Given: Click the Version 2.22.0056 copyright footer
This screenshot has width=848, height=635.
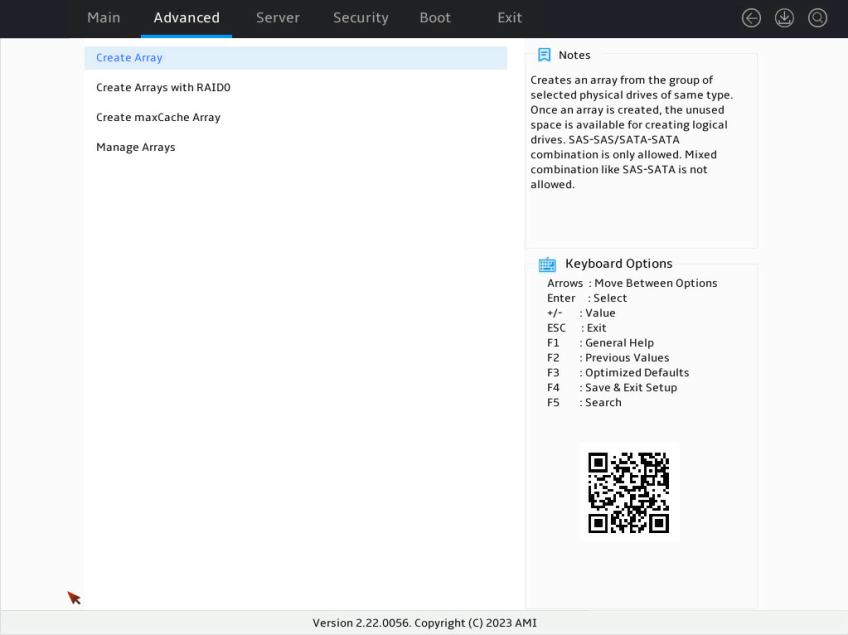Looking at the screenshot, I should [425, 623].
